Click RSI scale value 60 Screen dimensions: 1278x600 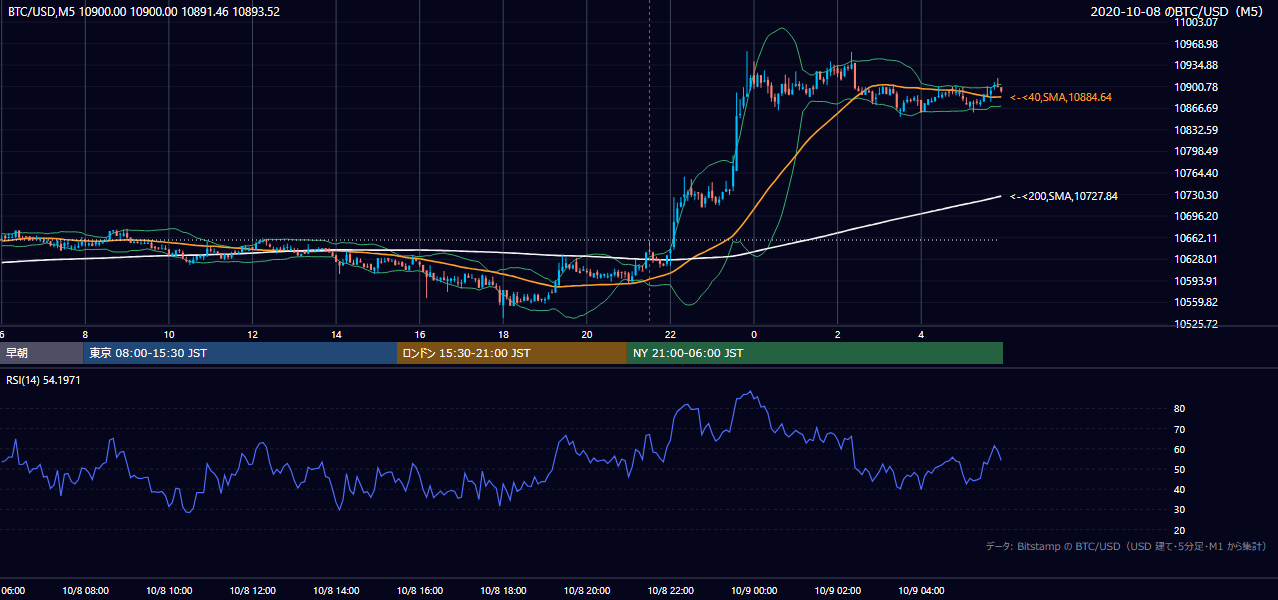[1180, 449]
